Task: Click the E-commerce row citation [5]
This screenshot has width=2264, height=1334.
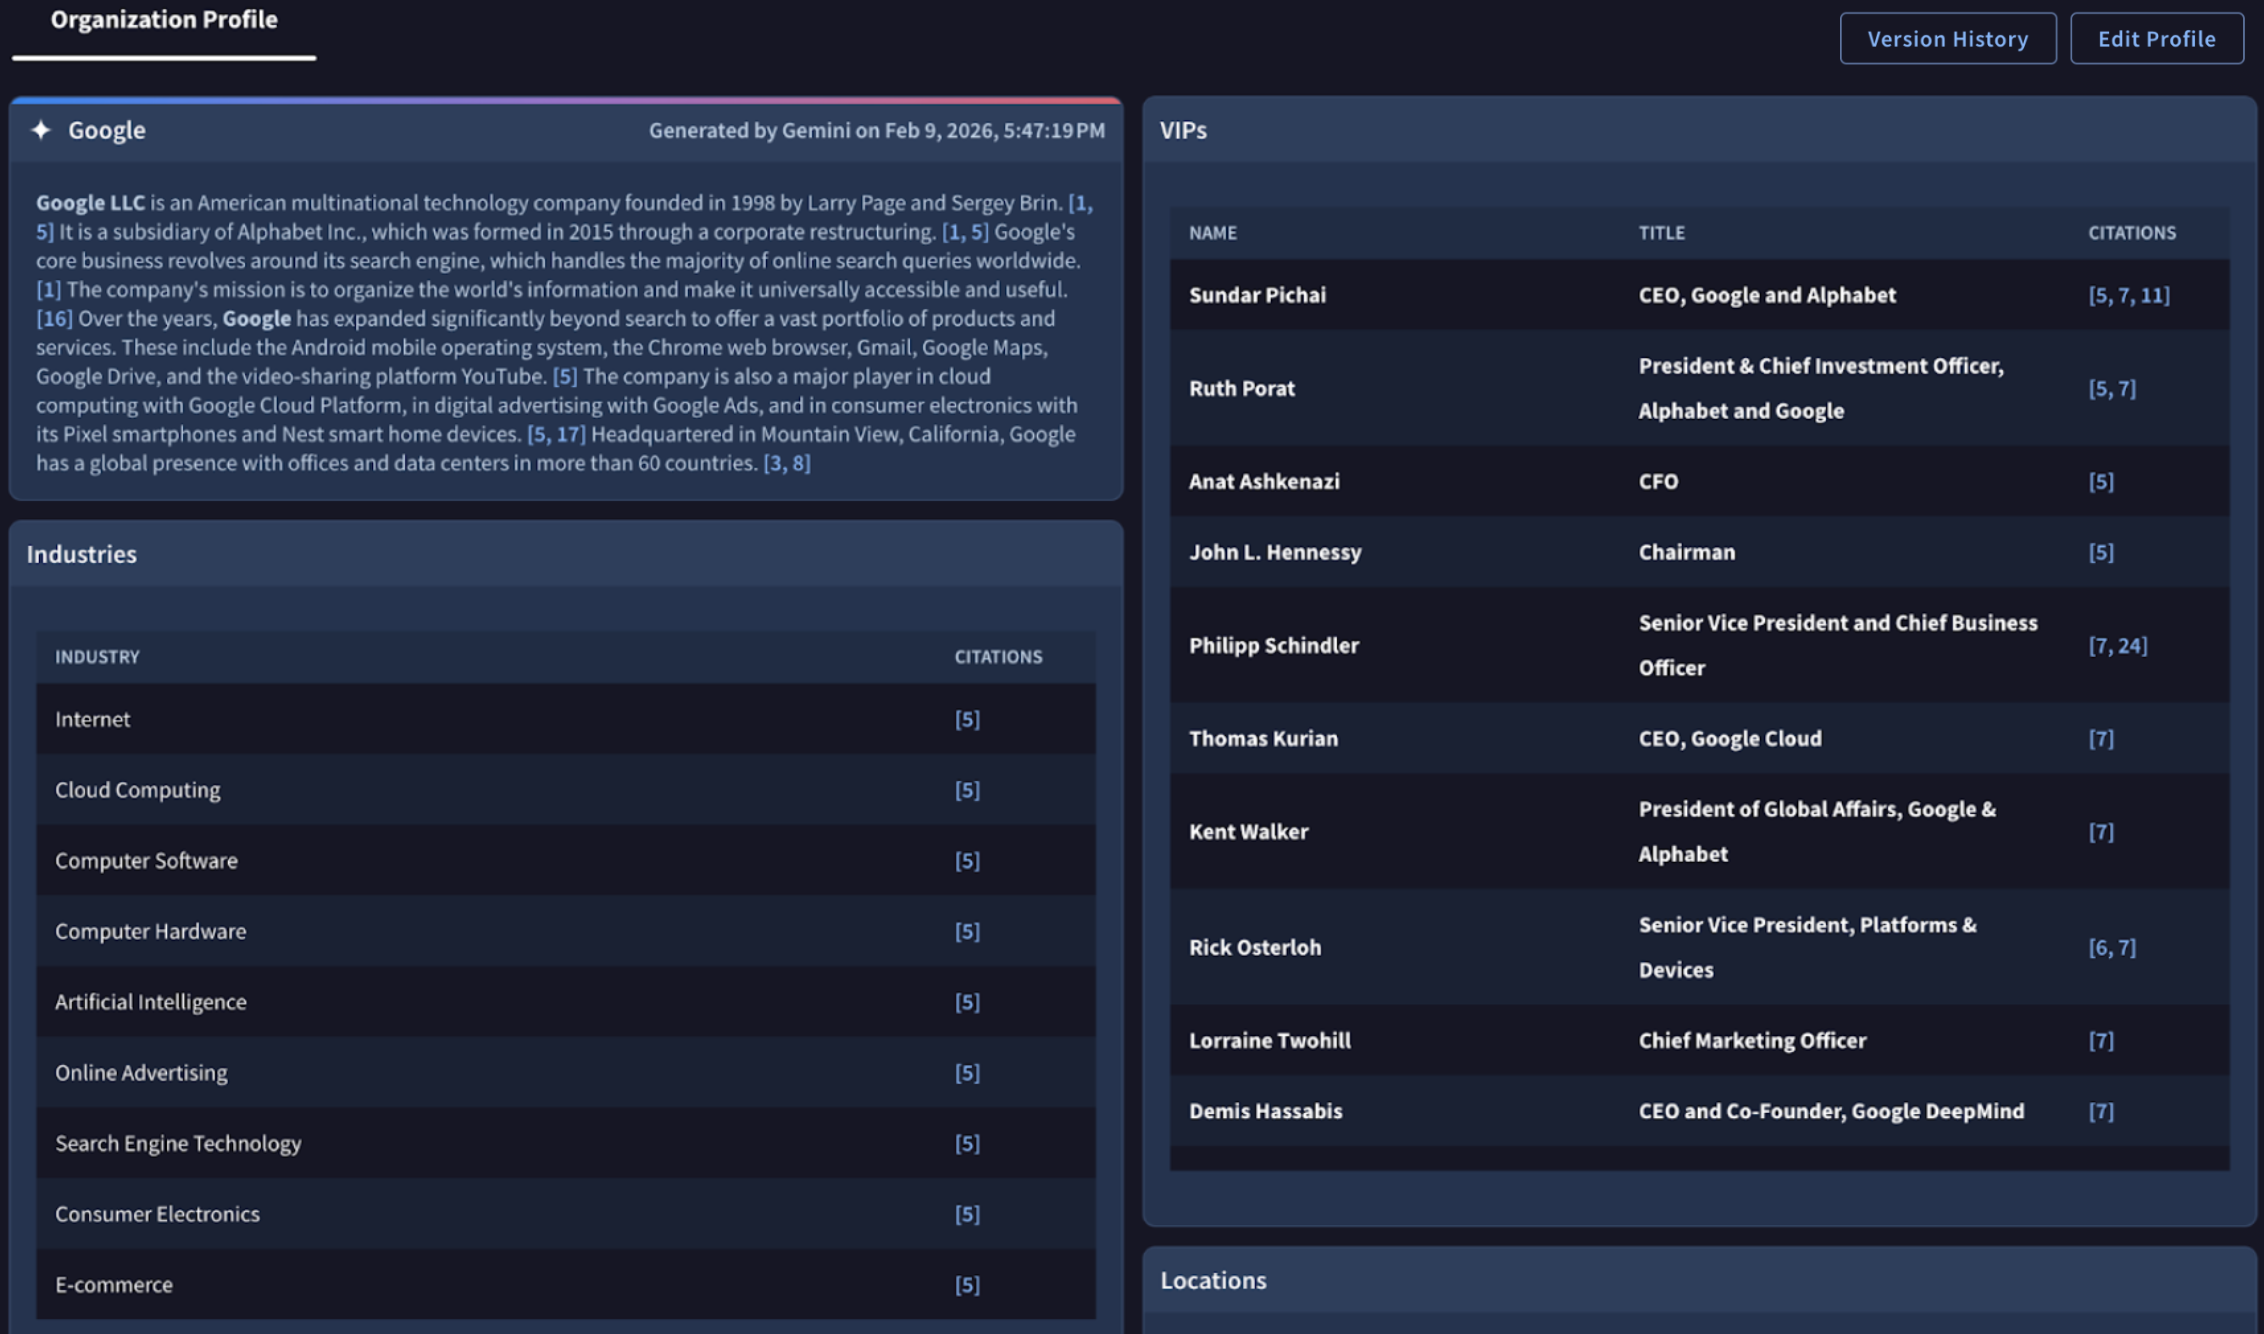Action: (x=967, y=1285)
